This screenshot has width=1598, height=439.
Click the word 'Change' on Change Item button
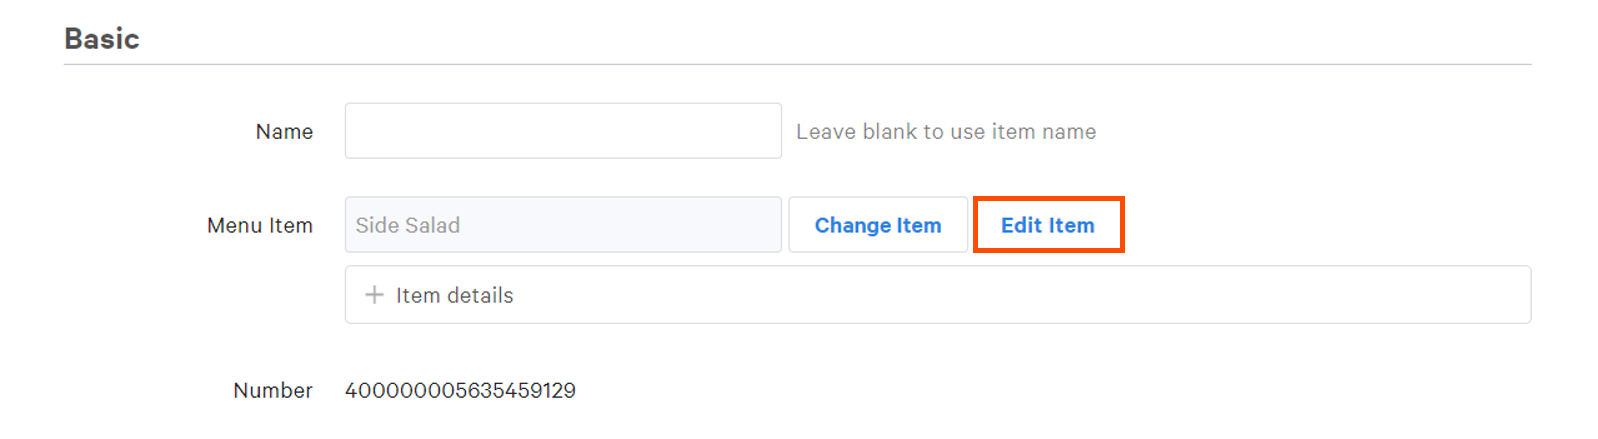[x=852, y=225]
